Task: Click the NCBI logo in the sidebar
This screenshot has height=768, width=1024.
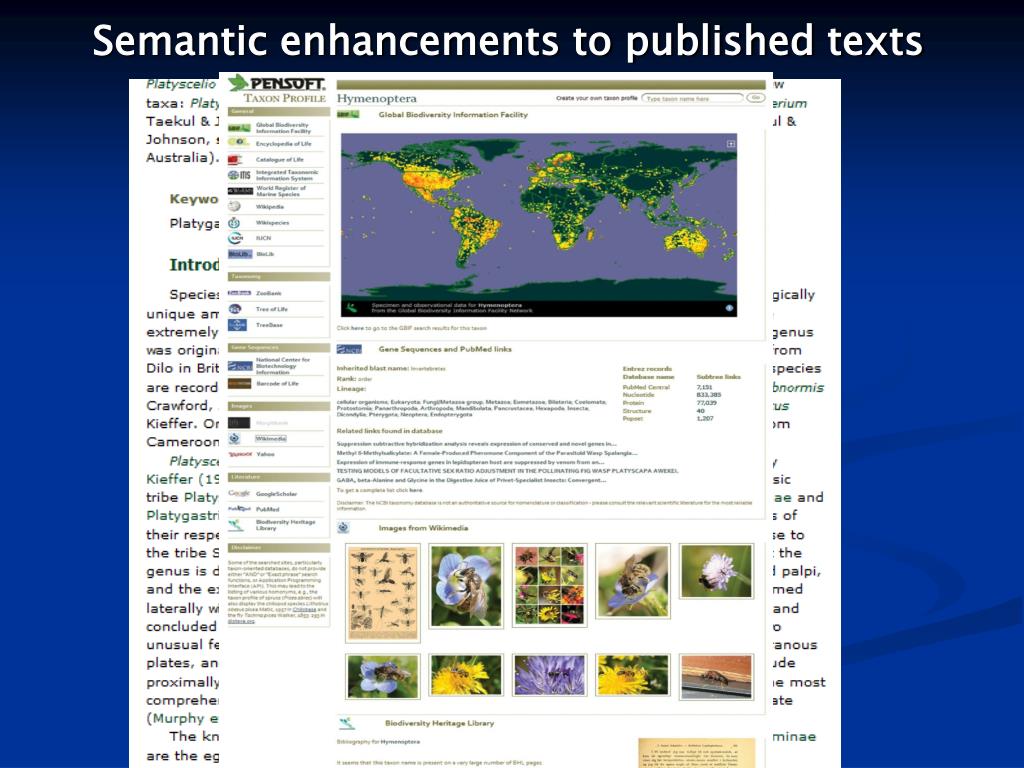Action: click(240, 366)
